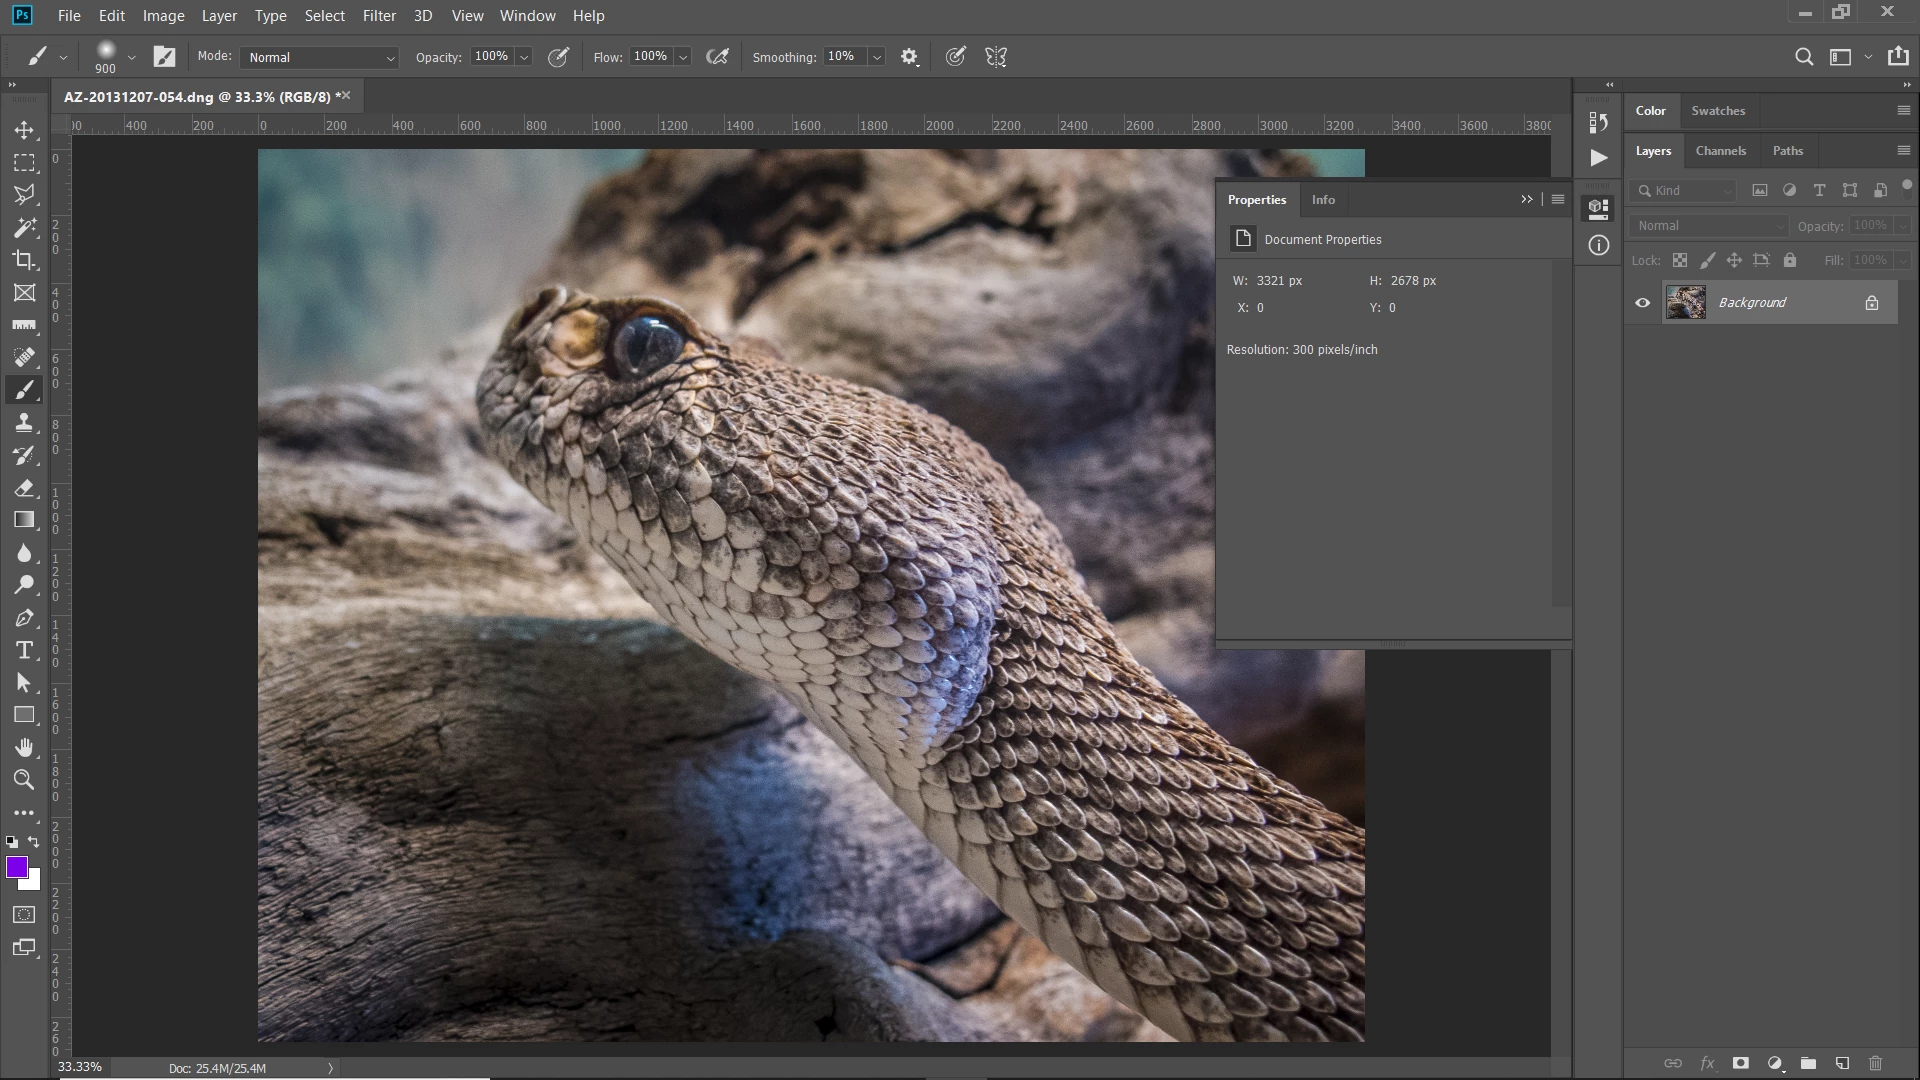The image size is (1920, 1080).
Task: Expand the Opacity value dropdown arrow
Action: pyautogui.click(x=524, y=57)
